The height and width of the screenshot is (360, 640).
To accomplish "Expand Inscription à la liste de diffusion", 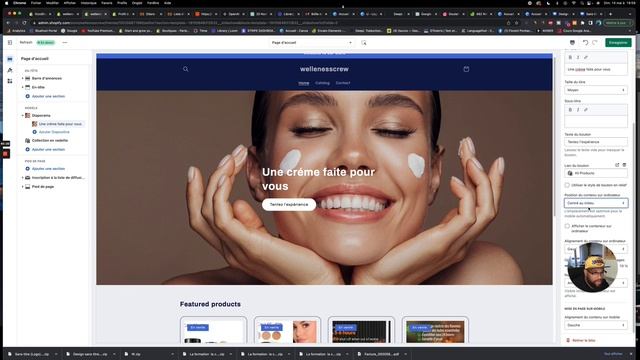I will point(22,178).
